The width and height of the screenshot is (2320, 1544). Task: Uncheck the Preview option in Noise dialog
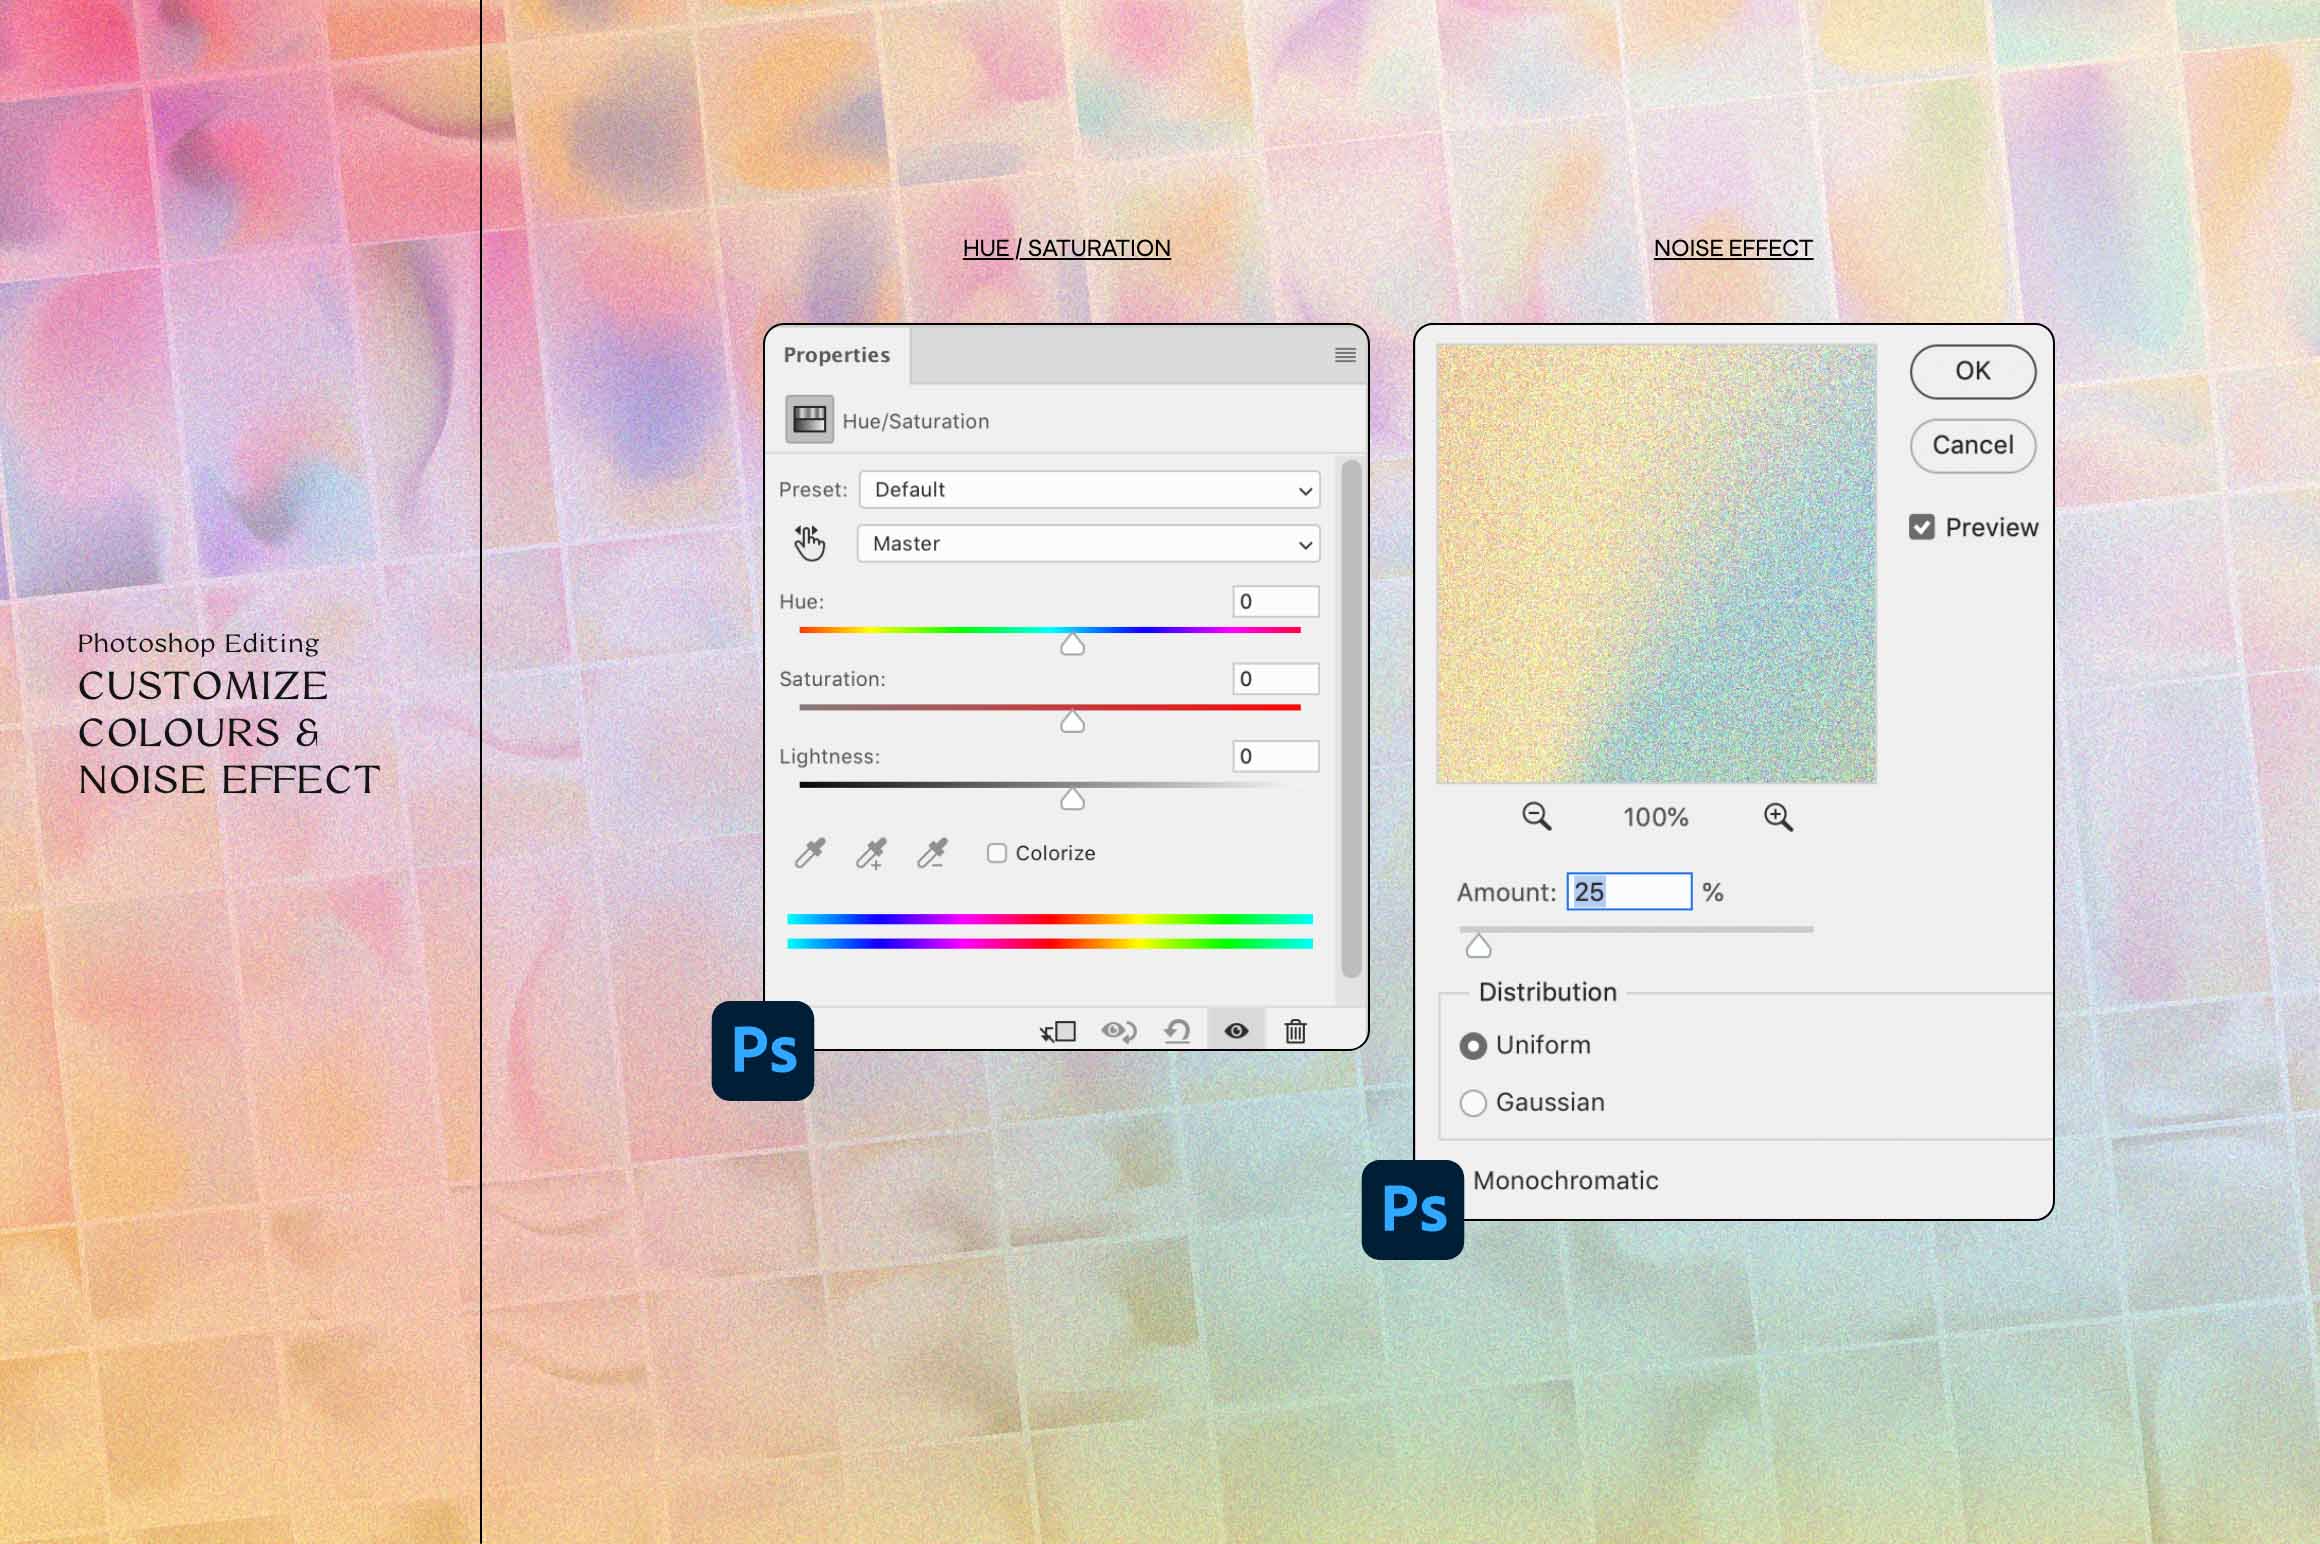coord(1922,527)
